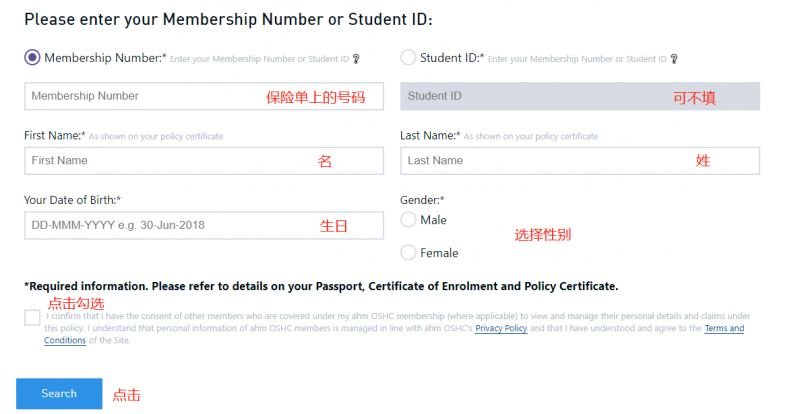The image size is (800, 414).
Task: Select the Membership Number radio button
Action: [x=32, y=58]
